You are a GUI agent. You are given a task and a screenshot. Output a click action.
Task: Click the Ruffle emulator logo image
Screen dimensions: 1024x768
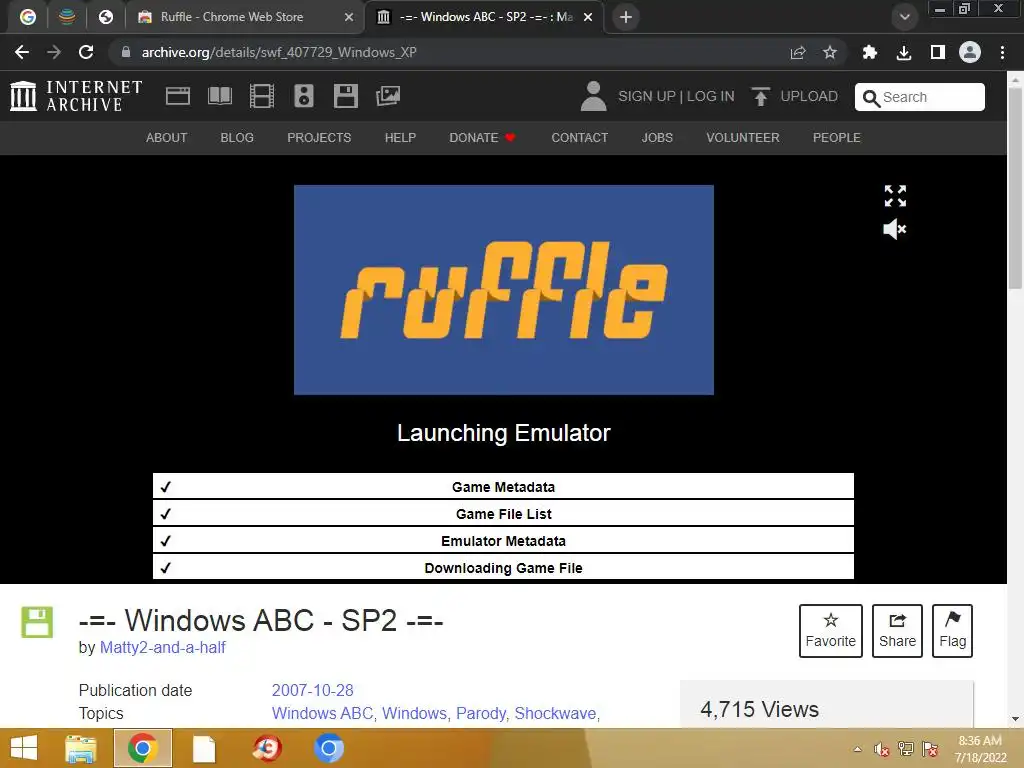point(504,290)
